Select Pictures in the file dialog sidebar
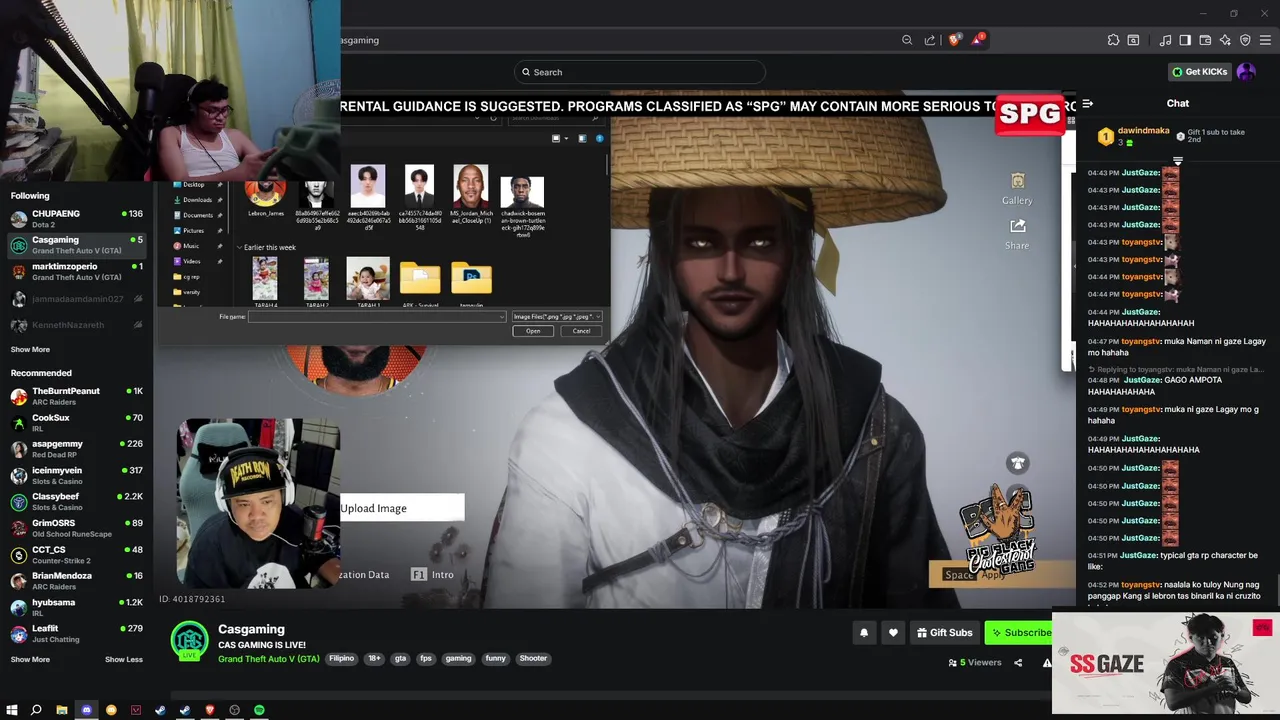 tap(196, 231)
